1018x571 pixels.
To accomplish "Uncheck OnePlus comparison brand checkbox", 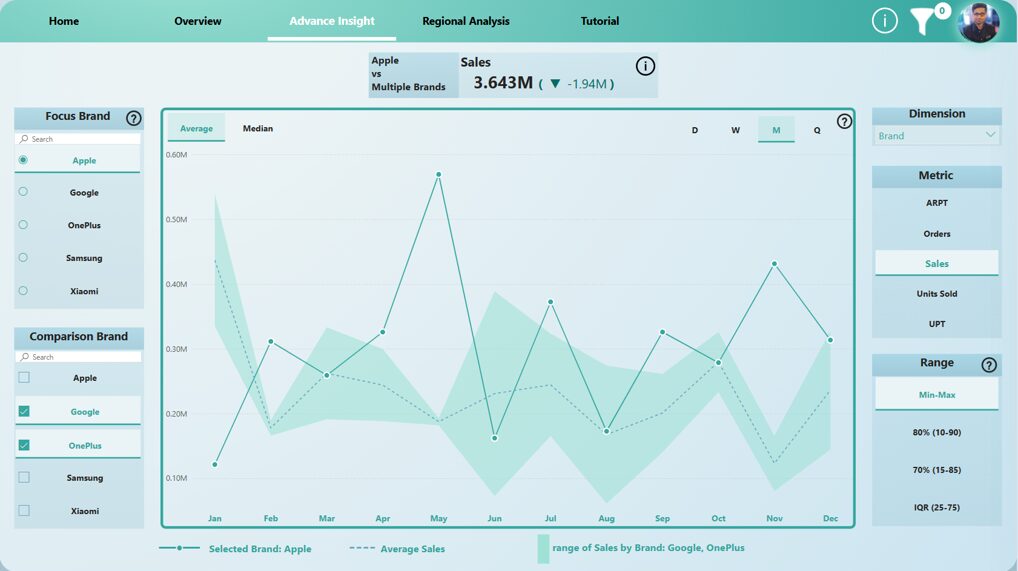I will (24, 445).
